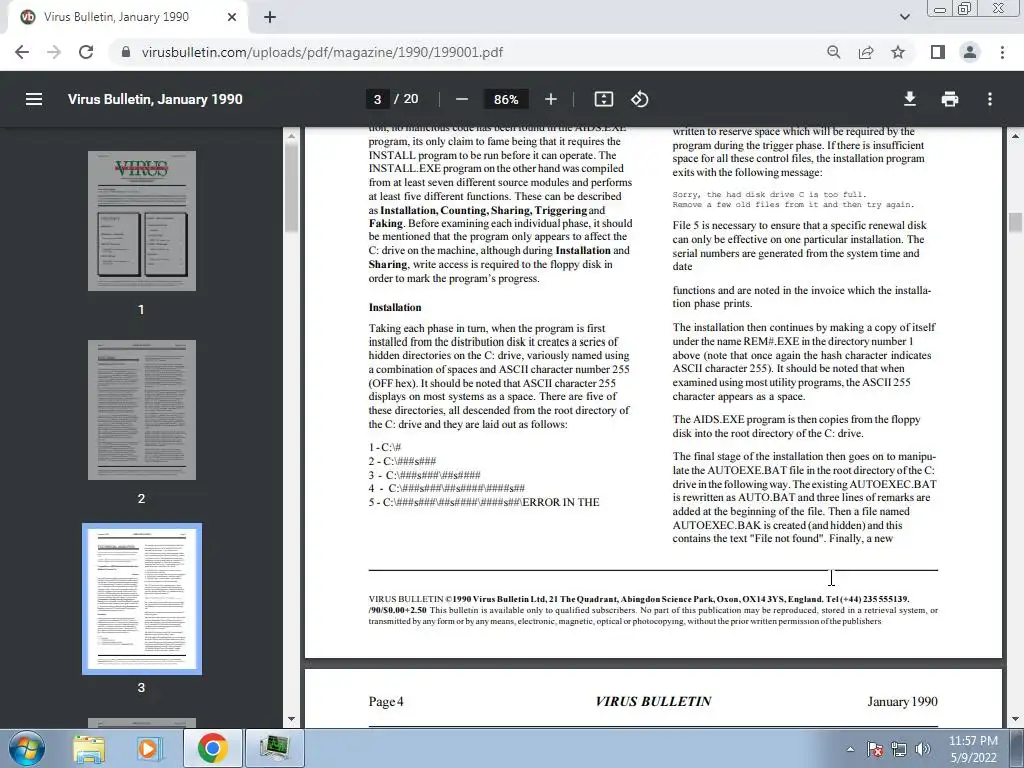Open page 1 thumbnail
The height and width of the screenshot is (768, 1024).
click(x=142, y=221)
